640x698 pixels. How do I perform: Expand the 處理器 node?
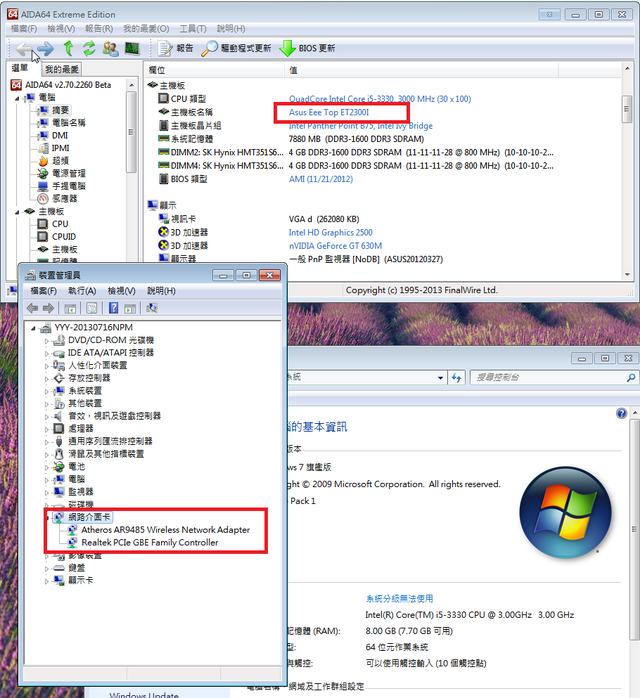[47, 430]
